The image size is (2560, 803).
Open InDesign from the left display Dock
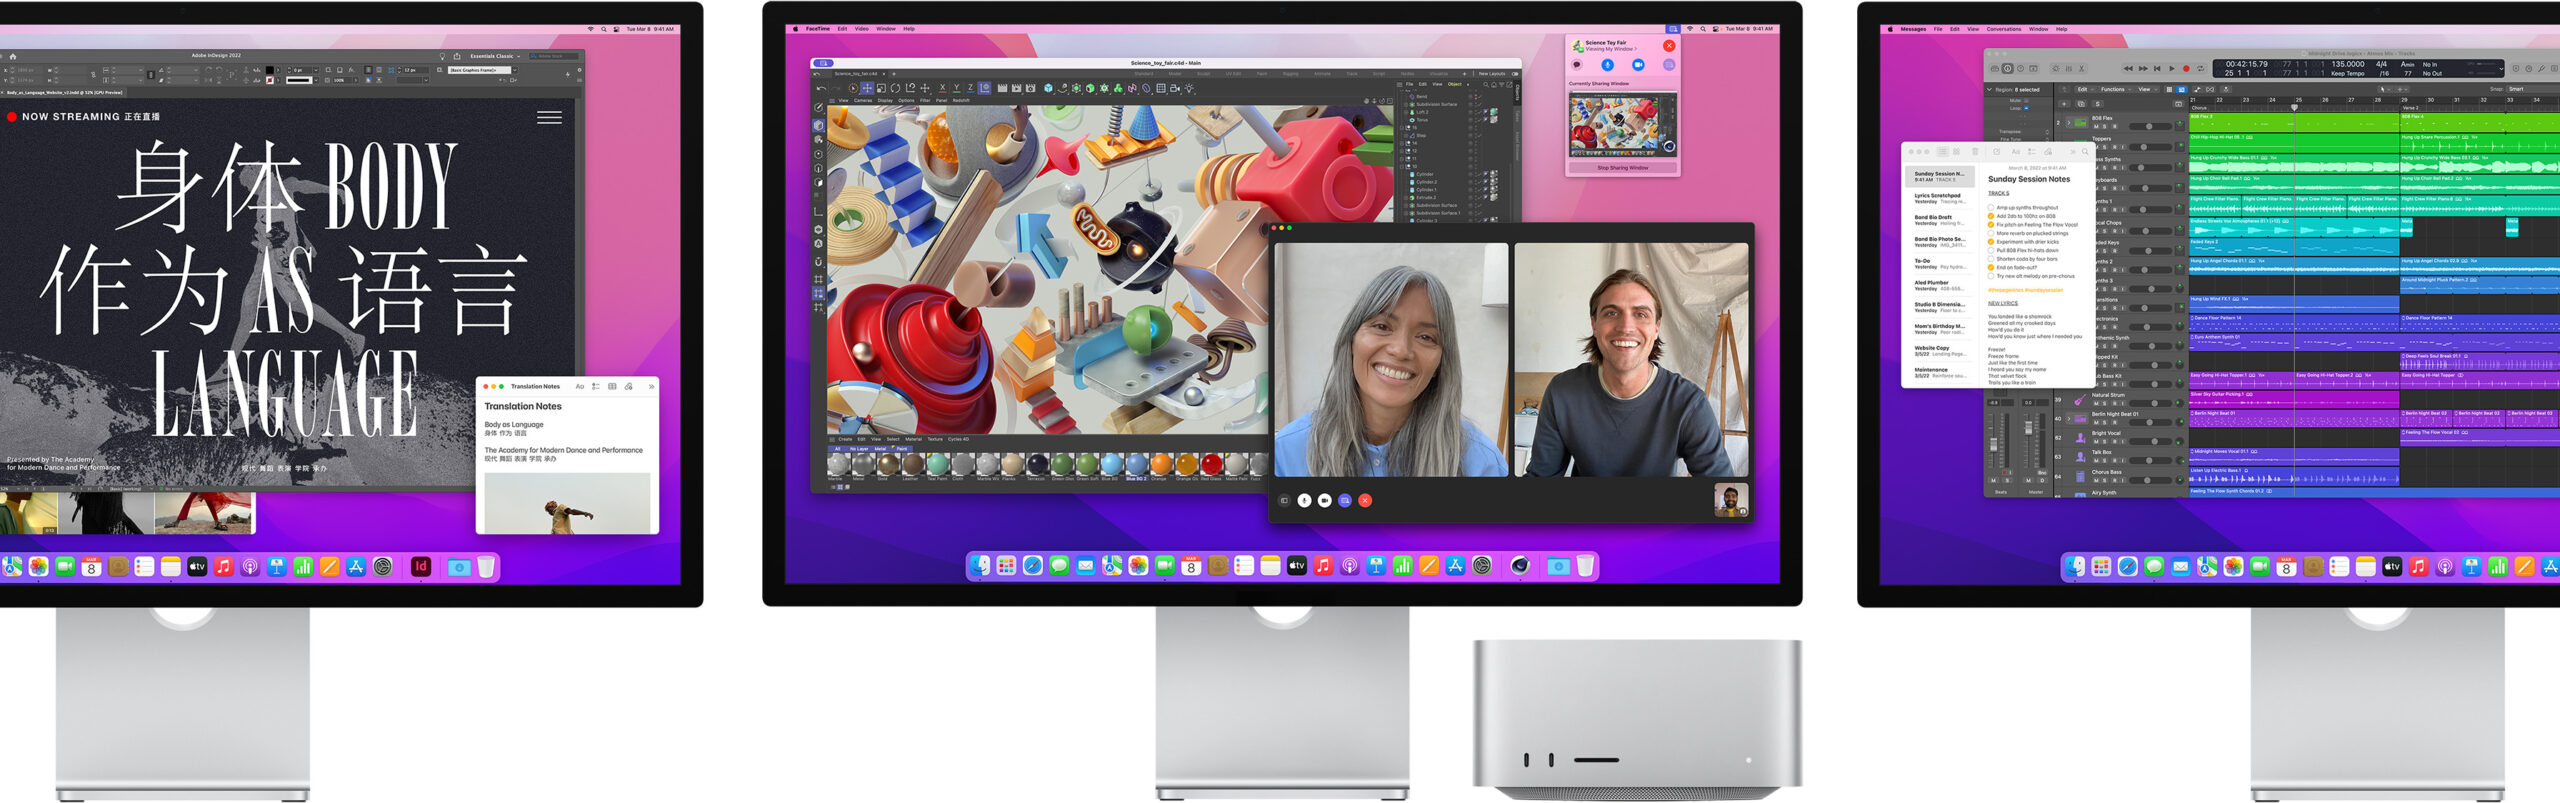(x=421, y=566)
